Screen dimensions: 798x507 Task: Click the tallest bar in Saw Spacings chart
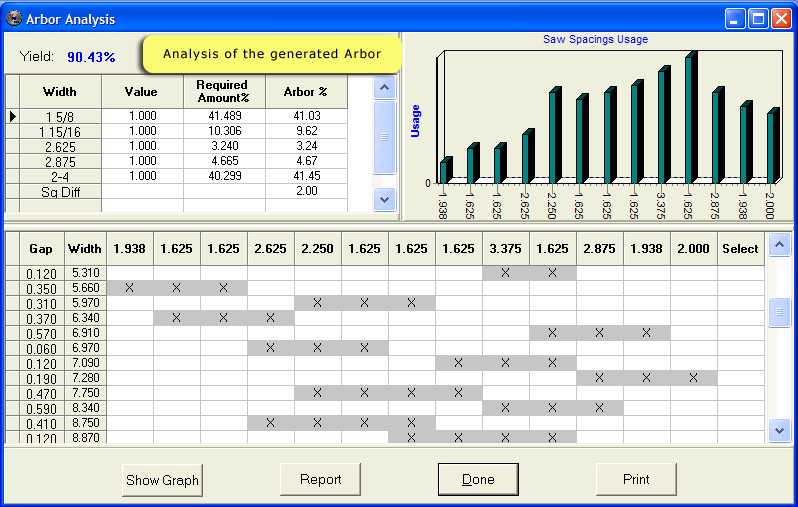click(x=689, y=120)
